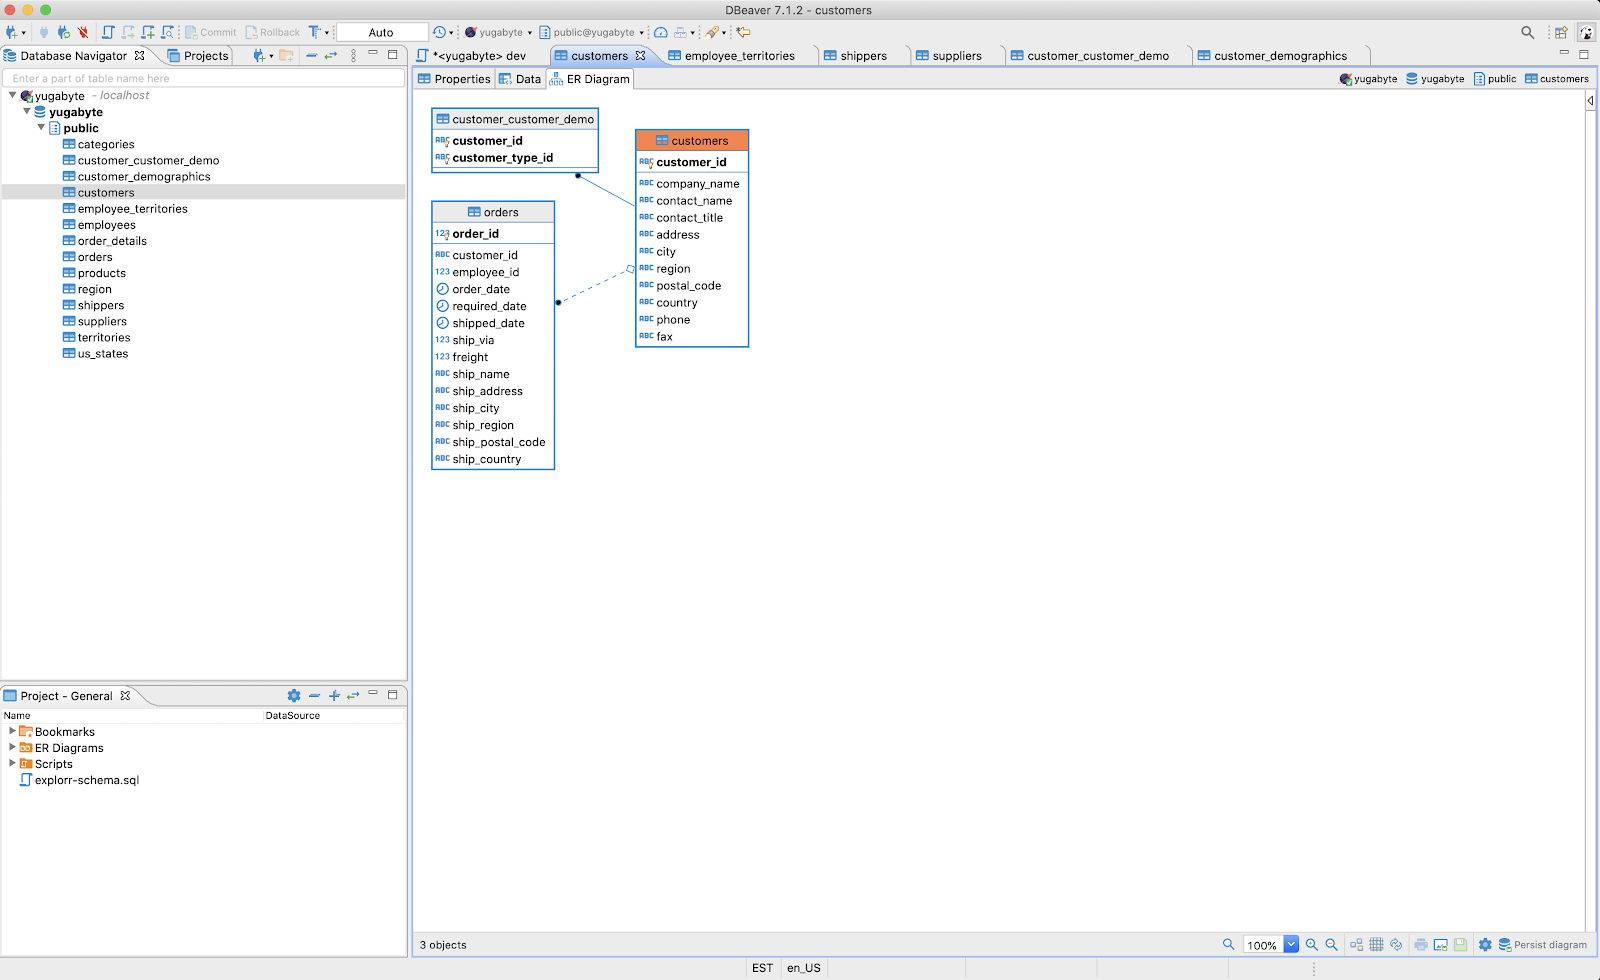The height and width of the screenshot is (980, 1600).
Task: Collapse the public schema node
Action: pos(41,128)
